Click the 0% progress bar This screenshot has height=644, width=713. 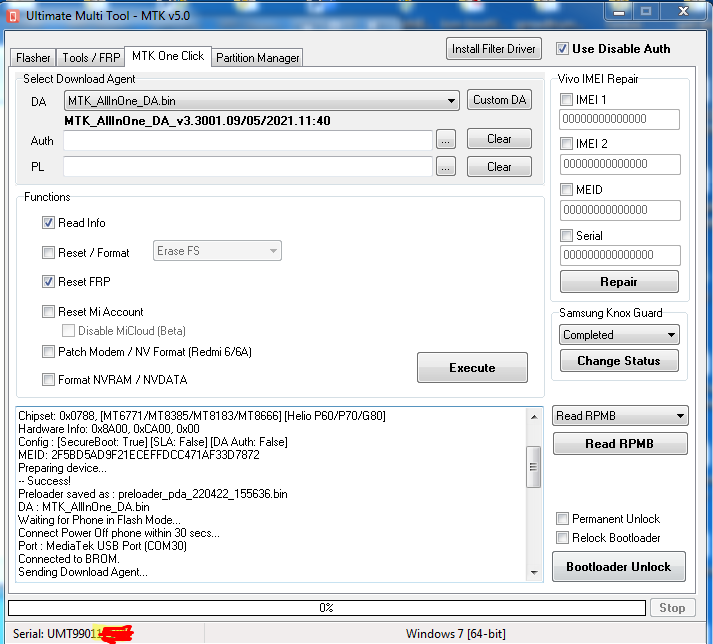326,608
